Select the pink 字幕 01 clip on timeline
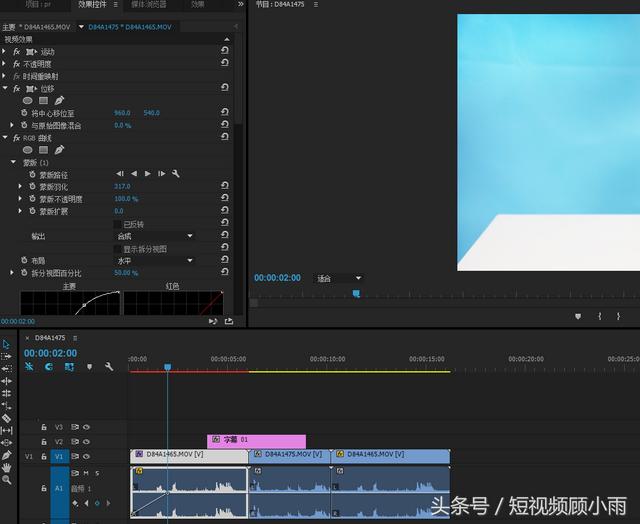This screenshot has width=640, height=524. coord(256,440)
